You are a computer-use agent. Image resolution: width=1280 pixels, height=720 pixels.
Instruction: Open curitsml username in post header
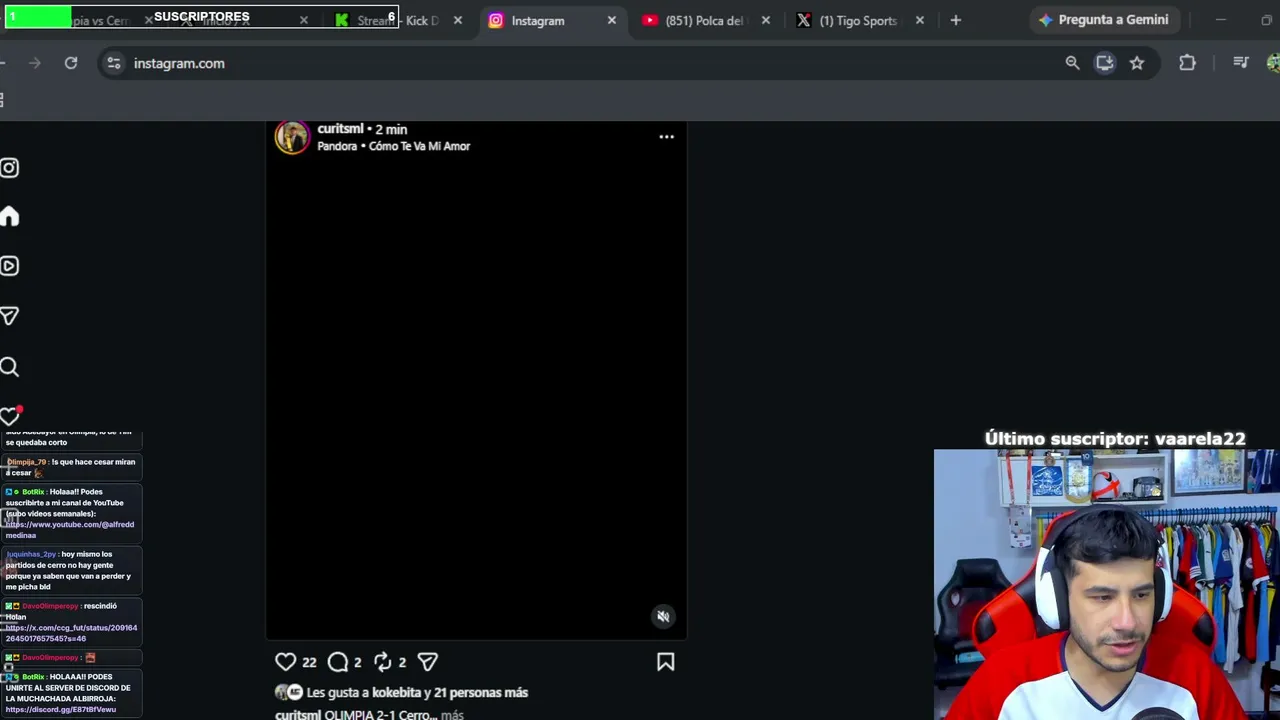coord(340,129)
